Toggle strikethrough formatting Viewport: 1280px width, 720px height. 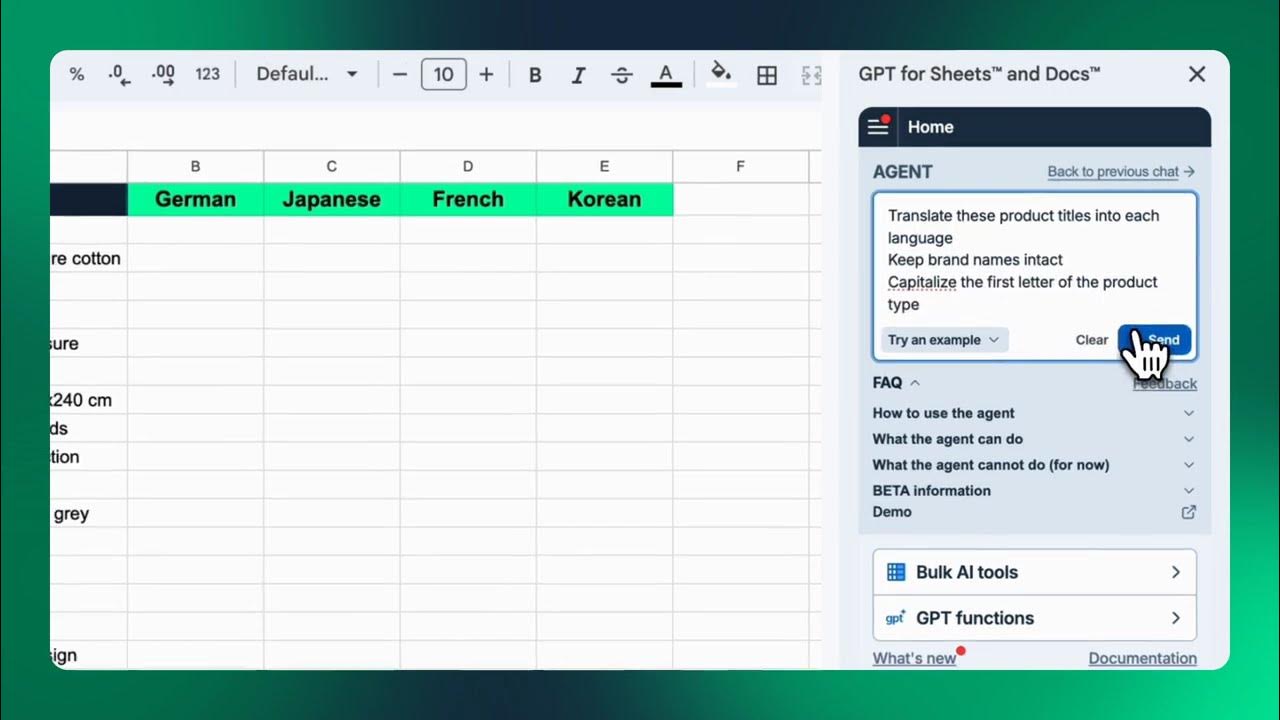621,75
